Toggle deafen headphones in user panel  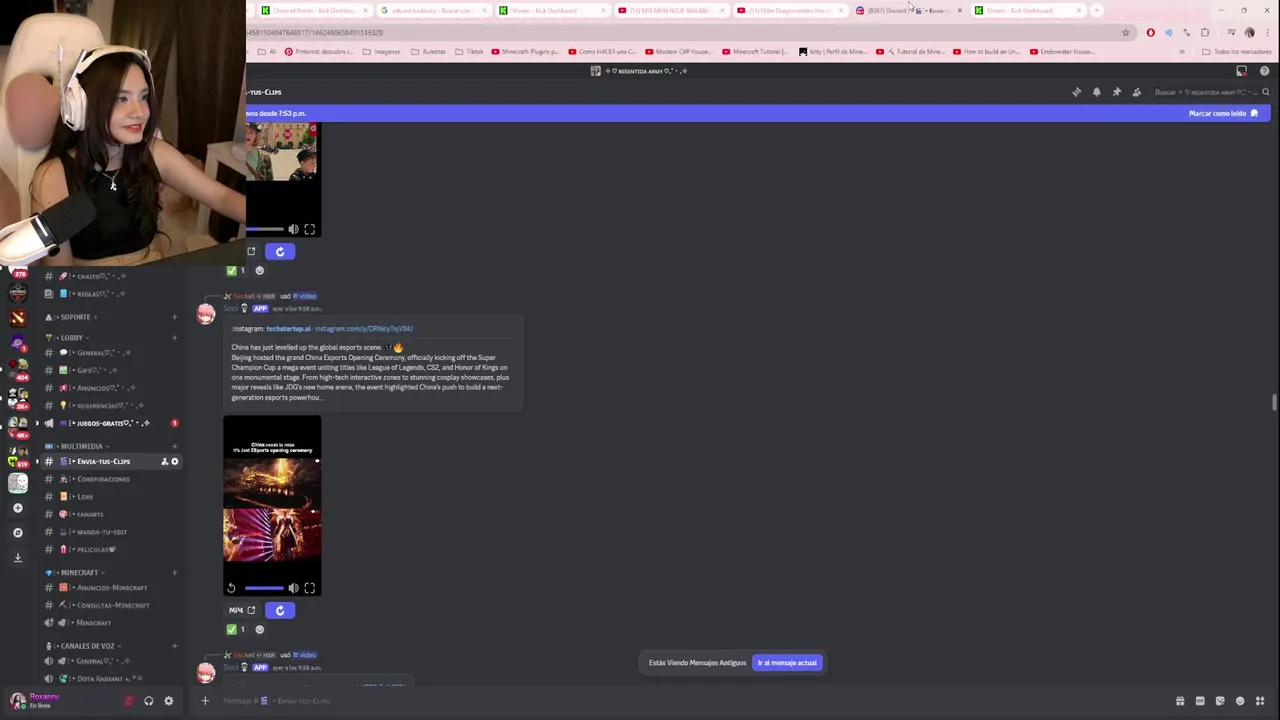148,701
